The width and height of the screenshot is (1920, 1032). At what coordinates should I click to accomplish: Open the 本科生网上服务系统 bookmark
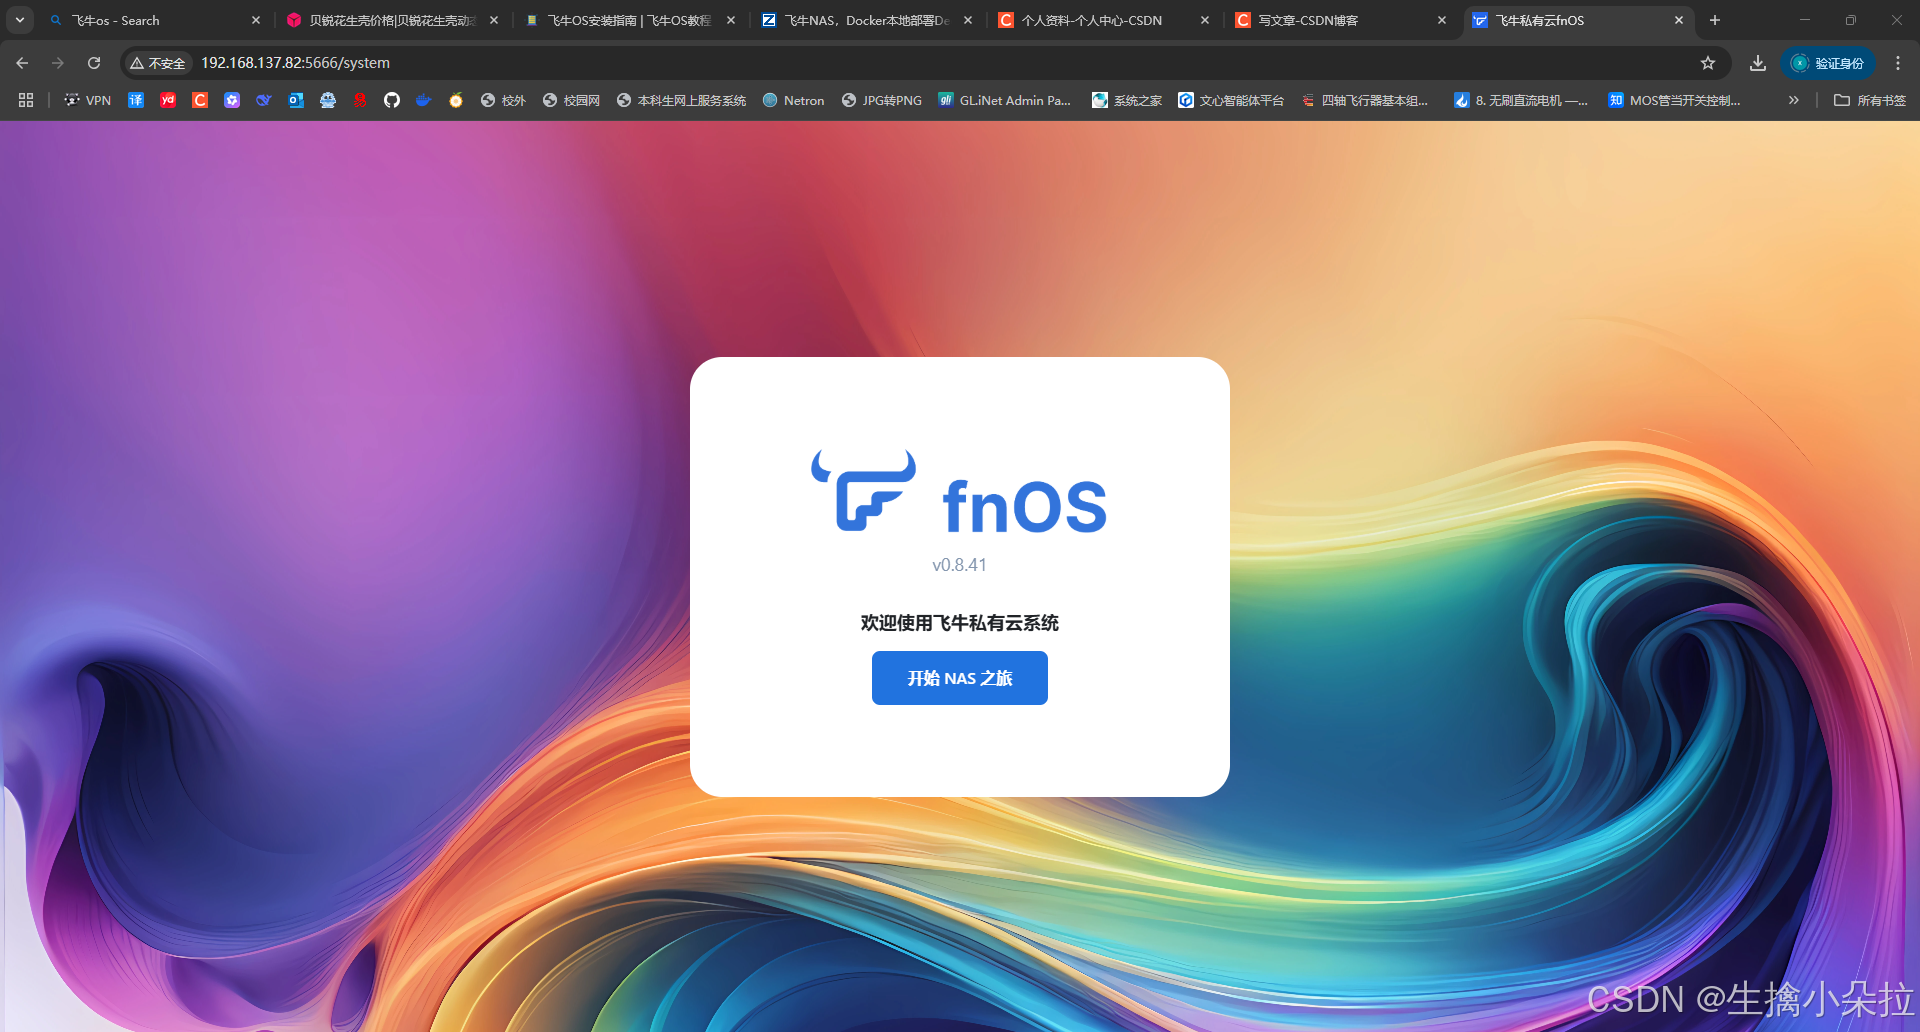pyautogui.click(x=682, y=100)
